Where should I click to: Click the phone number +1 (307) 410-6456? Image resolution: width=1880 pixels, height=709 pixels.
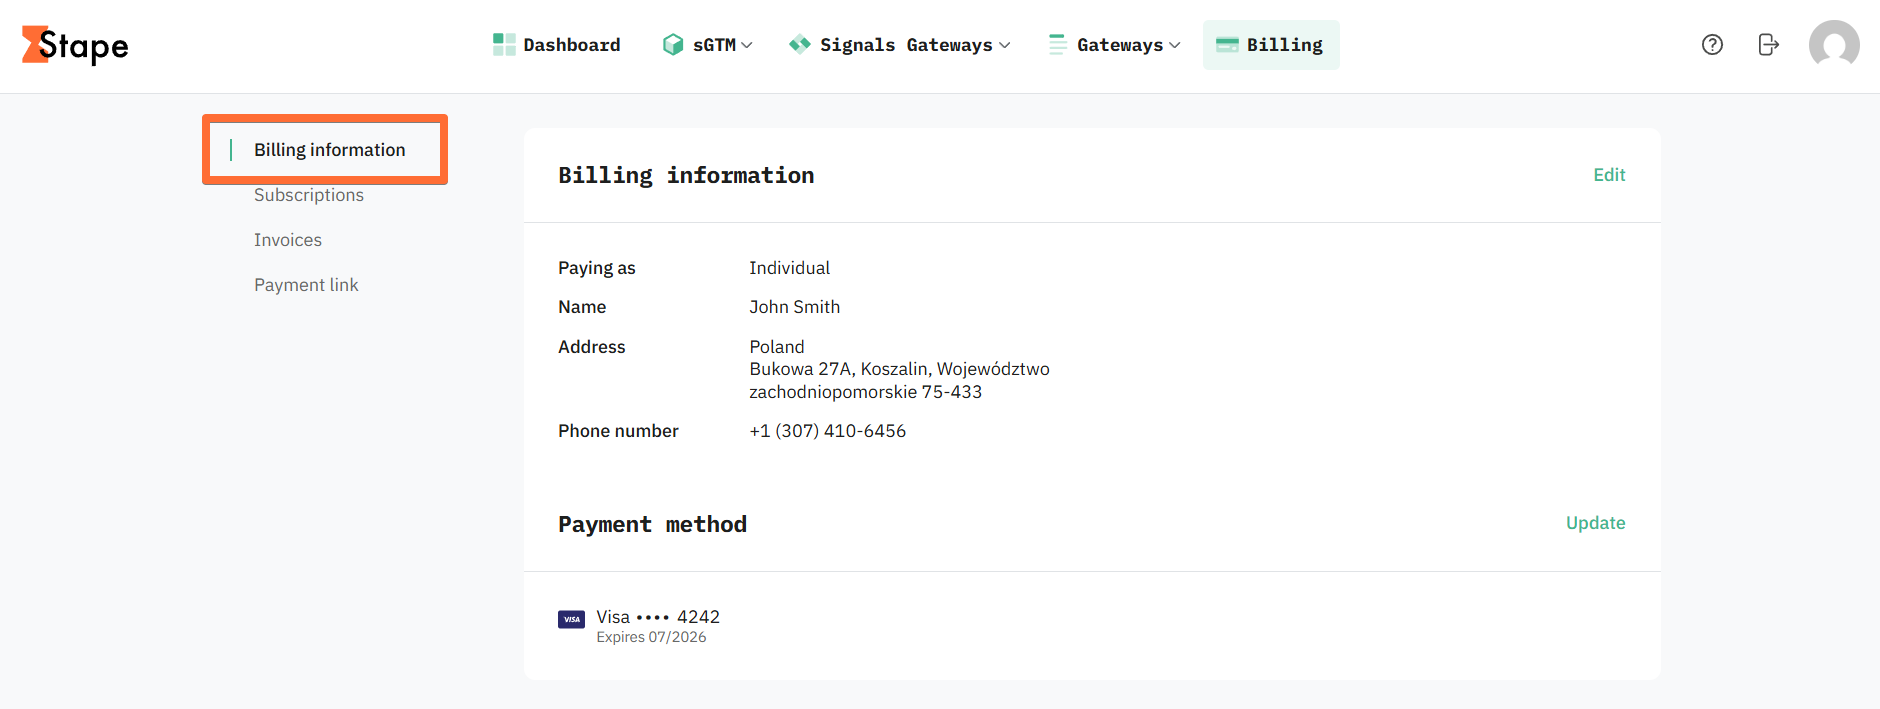(827, 431)
